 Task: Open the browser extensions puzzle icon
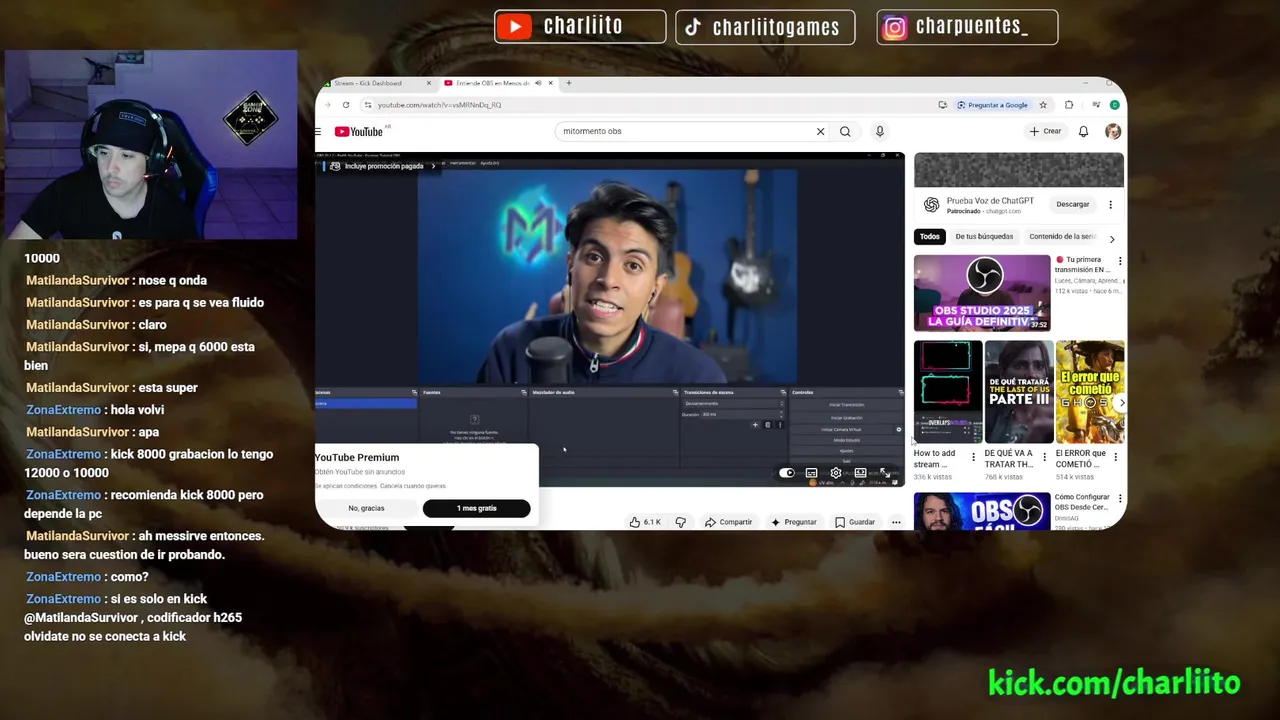pos(1069,105)
